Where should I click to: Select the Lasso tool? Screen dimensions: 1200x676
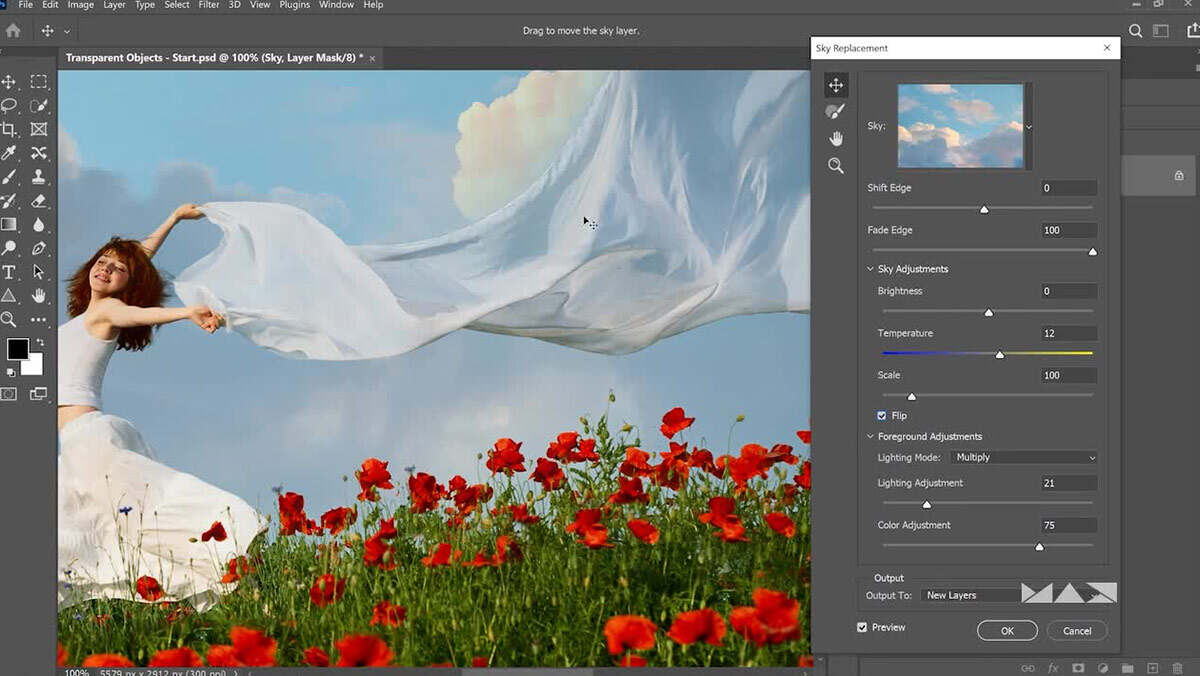[x=9, y=105]
